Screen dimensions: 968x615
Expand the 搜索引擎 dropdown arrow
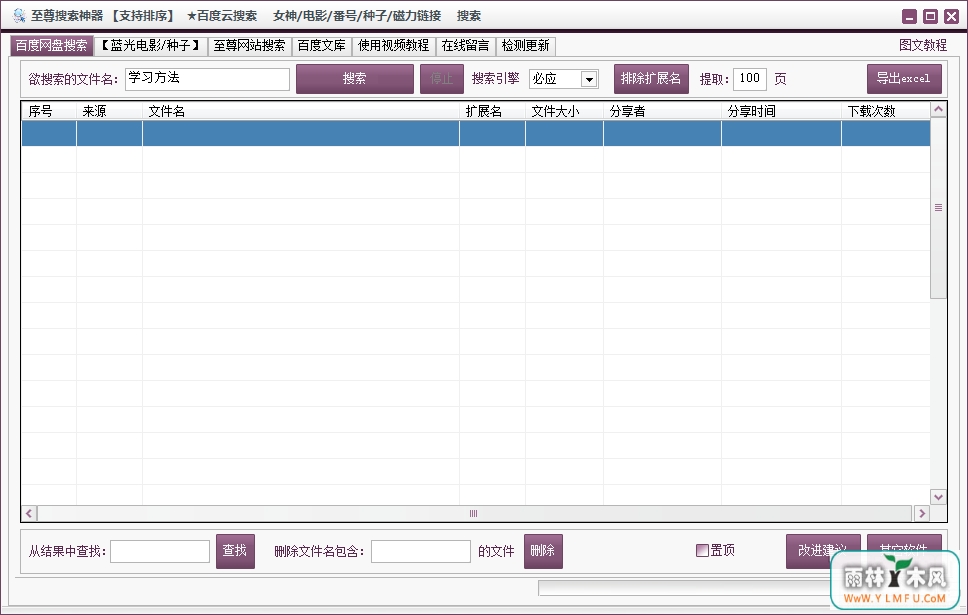[x=589, y=79]
